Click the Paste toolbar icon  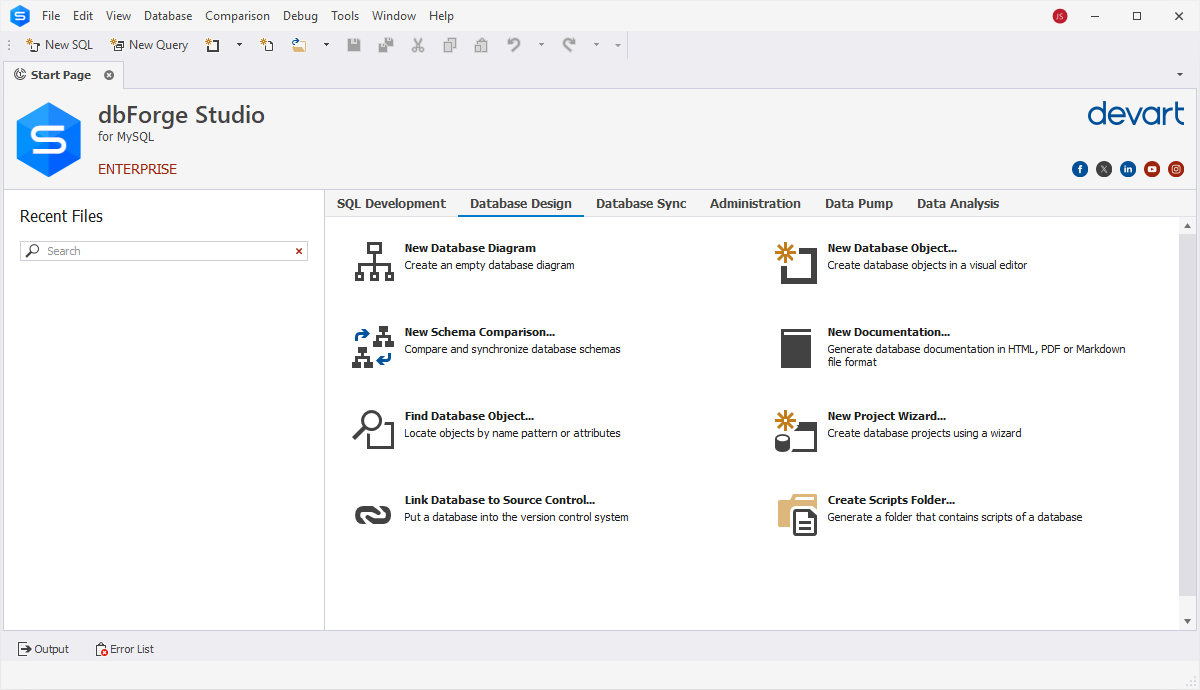coord(481,45)
